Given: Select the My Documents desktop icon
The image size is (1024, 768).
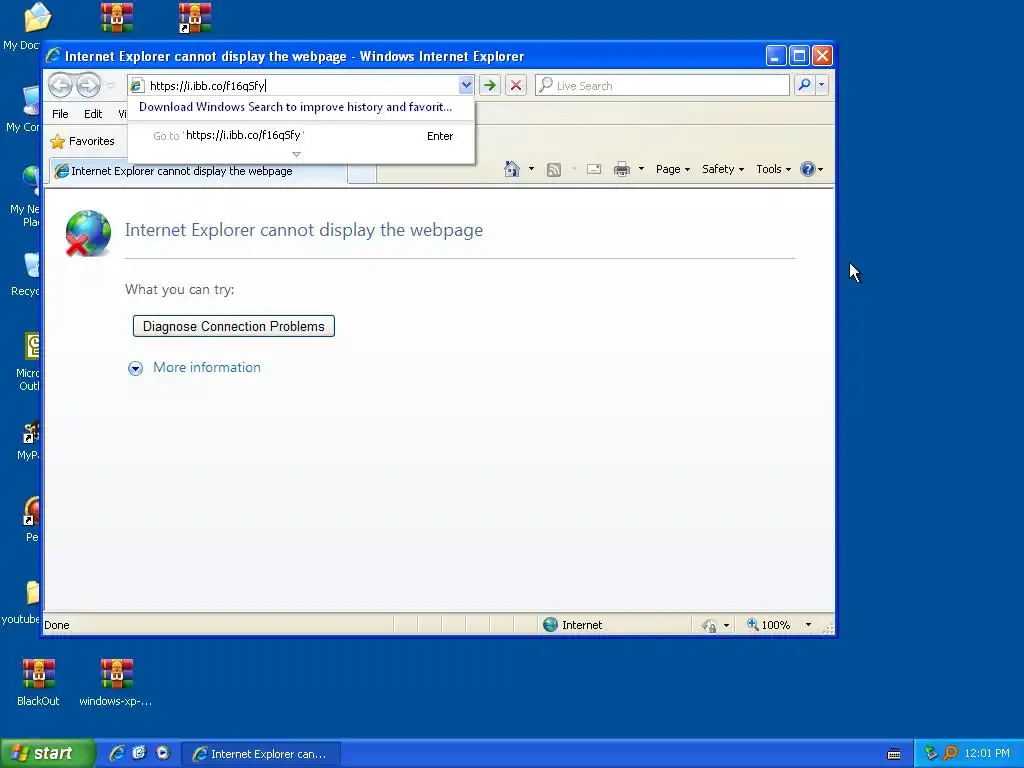Looking at the screenshot, I should coord(21,26).
